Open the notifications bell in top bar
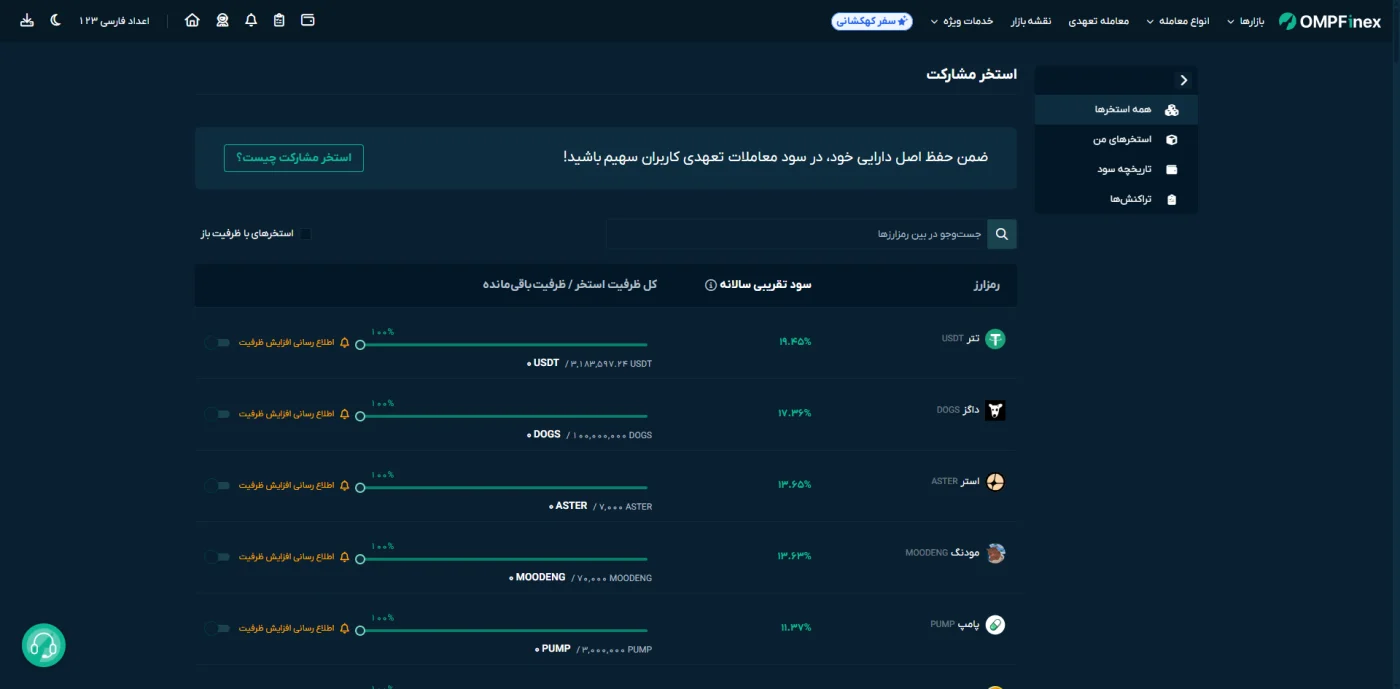1400x689 pixels. (x=251, y=20)
